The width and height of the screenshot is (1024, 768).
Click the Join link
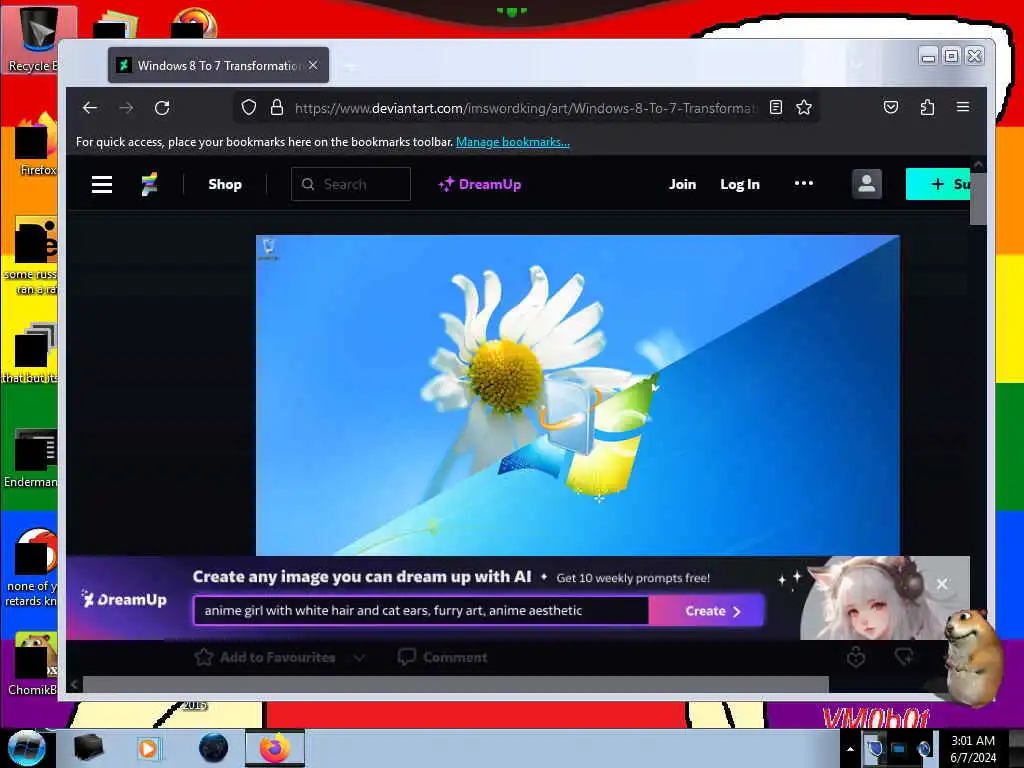[682, 184]
